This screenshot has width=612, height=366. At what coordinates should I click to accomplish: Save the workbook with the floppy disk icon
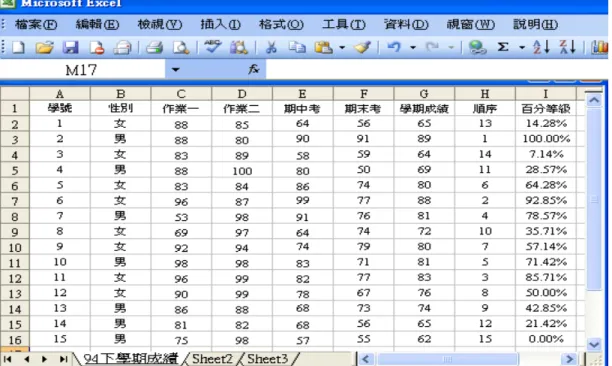click(x=71, y=47)
